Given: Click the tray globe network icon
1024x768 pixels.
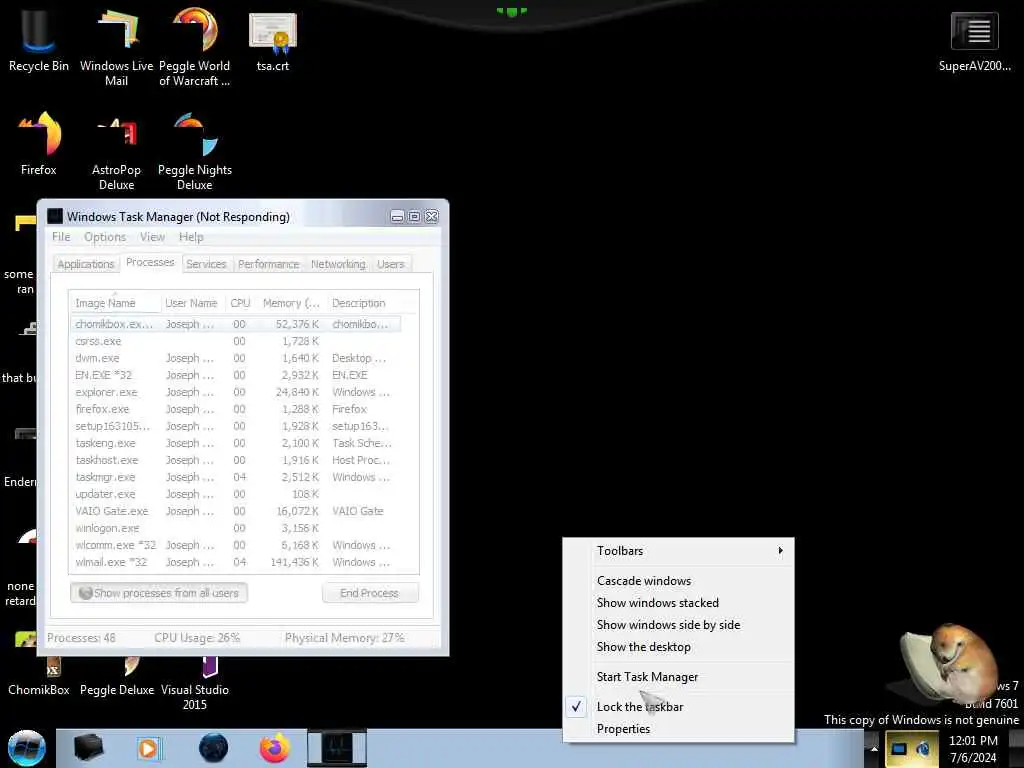Looking at the screenshot, I should coord(923,748).
